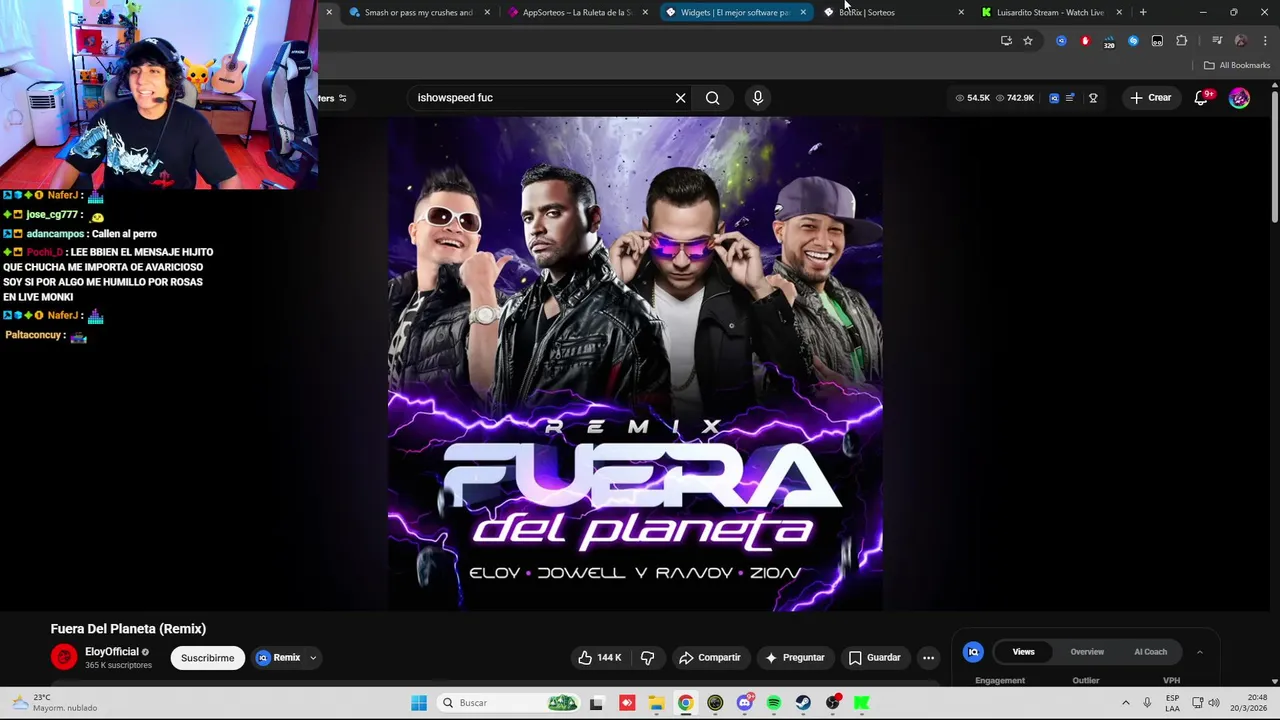This screenshot has width=1280, height=720.
Task: Click the vidIQ trophy icon
Action: pos(1093,98)
